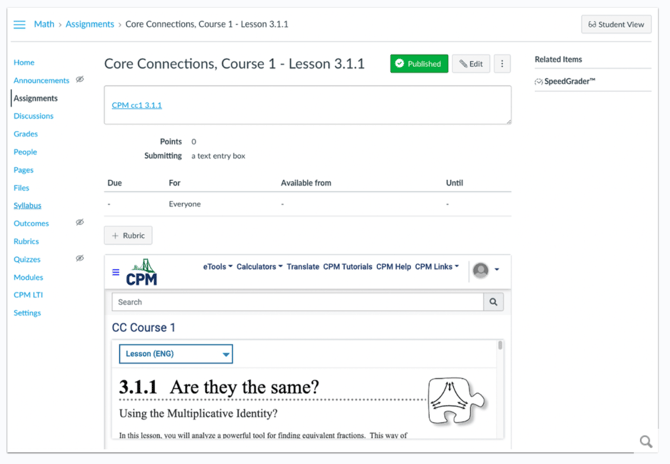
Task: Open the three-dot assignment options menu
Action: 502,64
